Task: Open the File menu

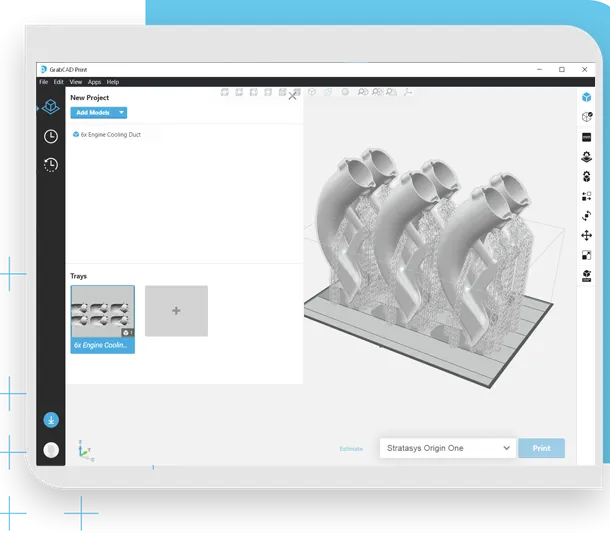Action: [x=44, y=82]
